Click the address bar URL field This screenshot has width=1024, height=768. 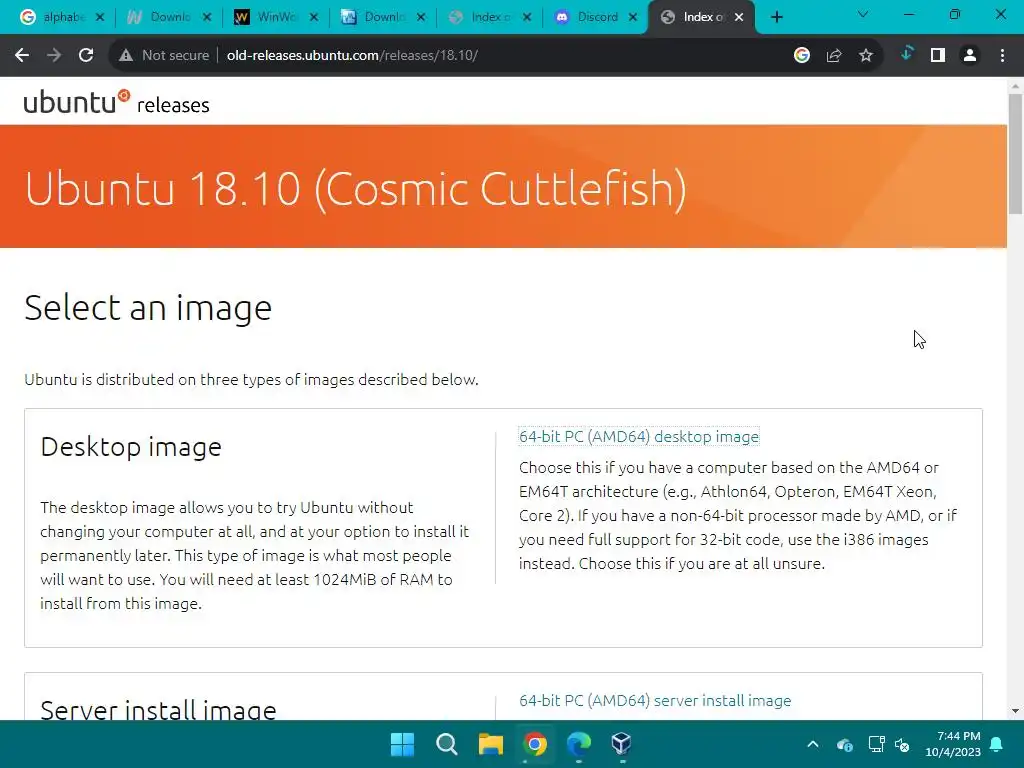click(x=496, y=56)
